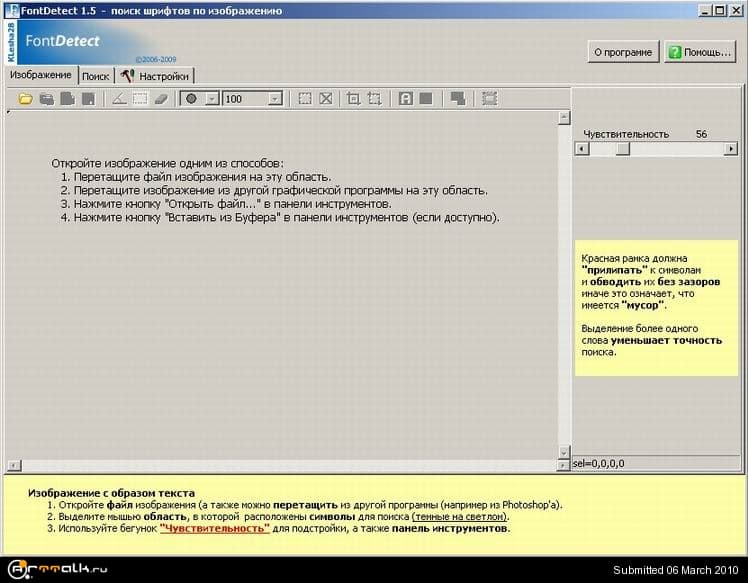Select the pencil line drawing tool
The height and width of the screenshot is (583, 748).
(x=119, y=99)
